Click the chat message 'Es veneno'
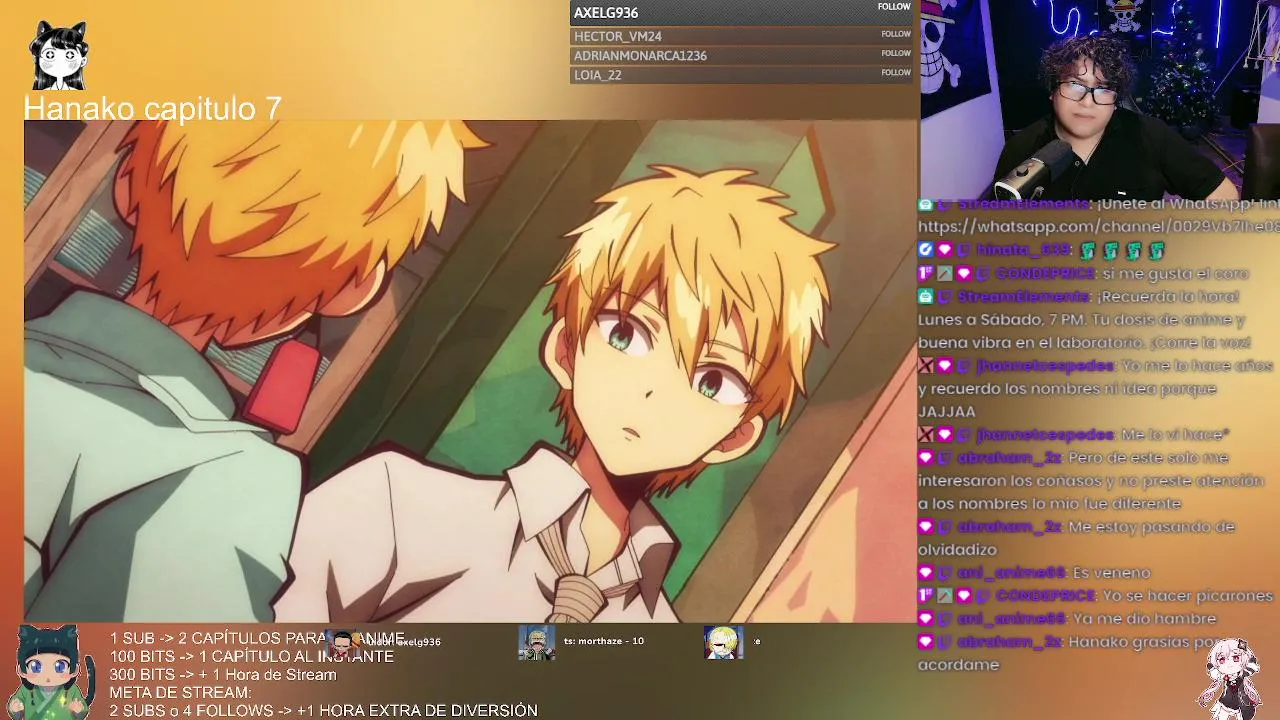 tap(1111, 572)
